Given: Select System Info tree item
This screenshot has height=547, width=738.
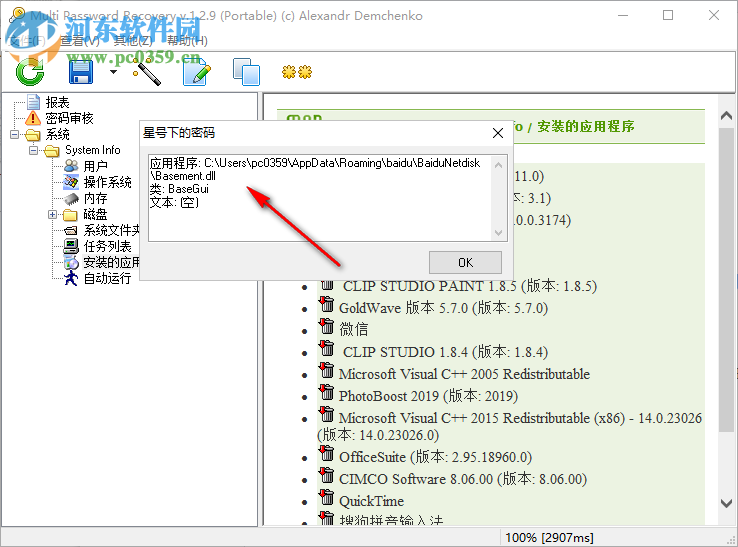Looking at the screenshot, I should (x=93, y=150).
